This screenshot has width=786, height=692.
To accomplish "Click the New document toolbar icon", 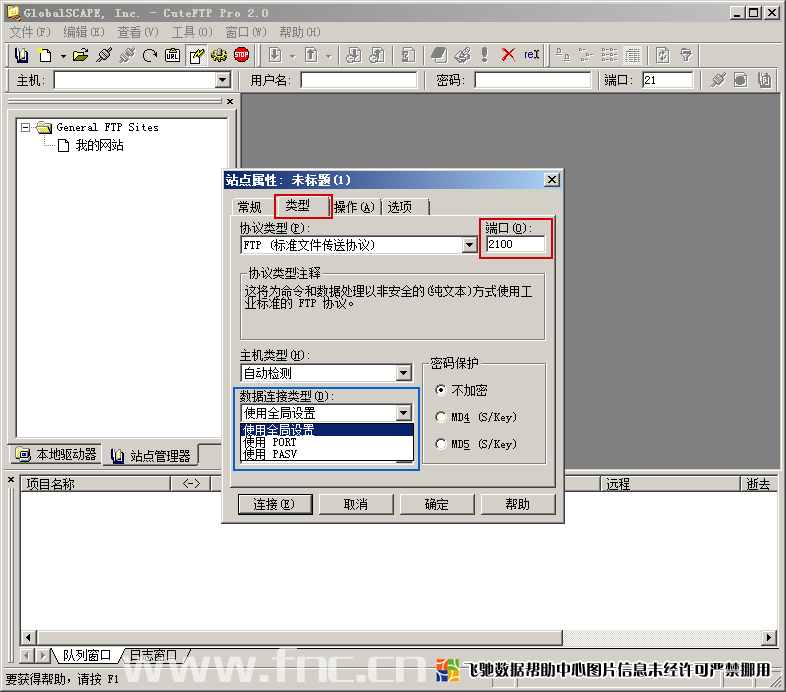I will point(45,55).
